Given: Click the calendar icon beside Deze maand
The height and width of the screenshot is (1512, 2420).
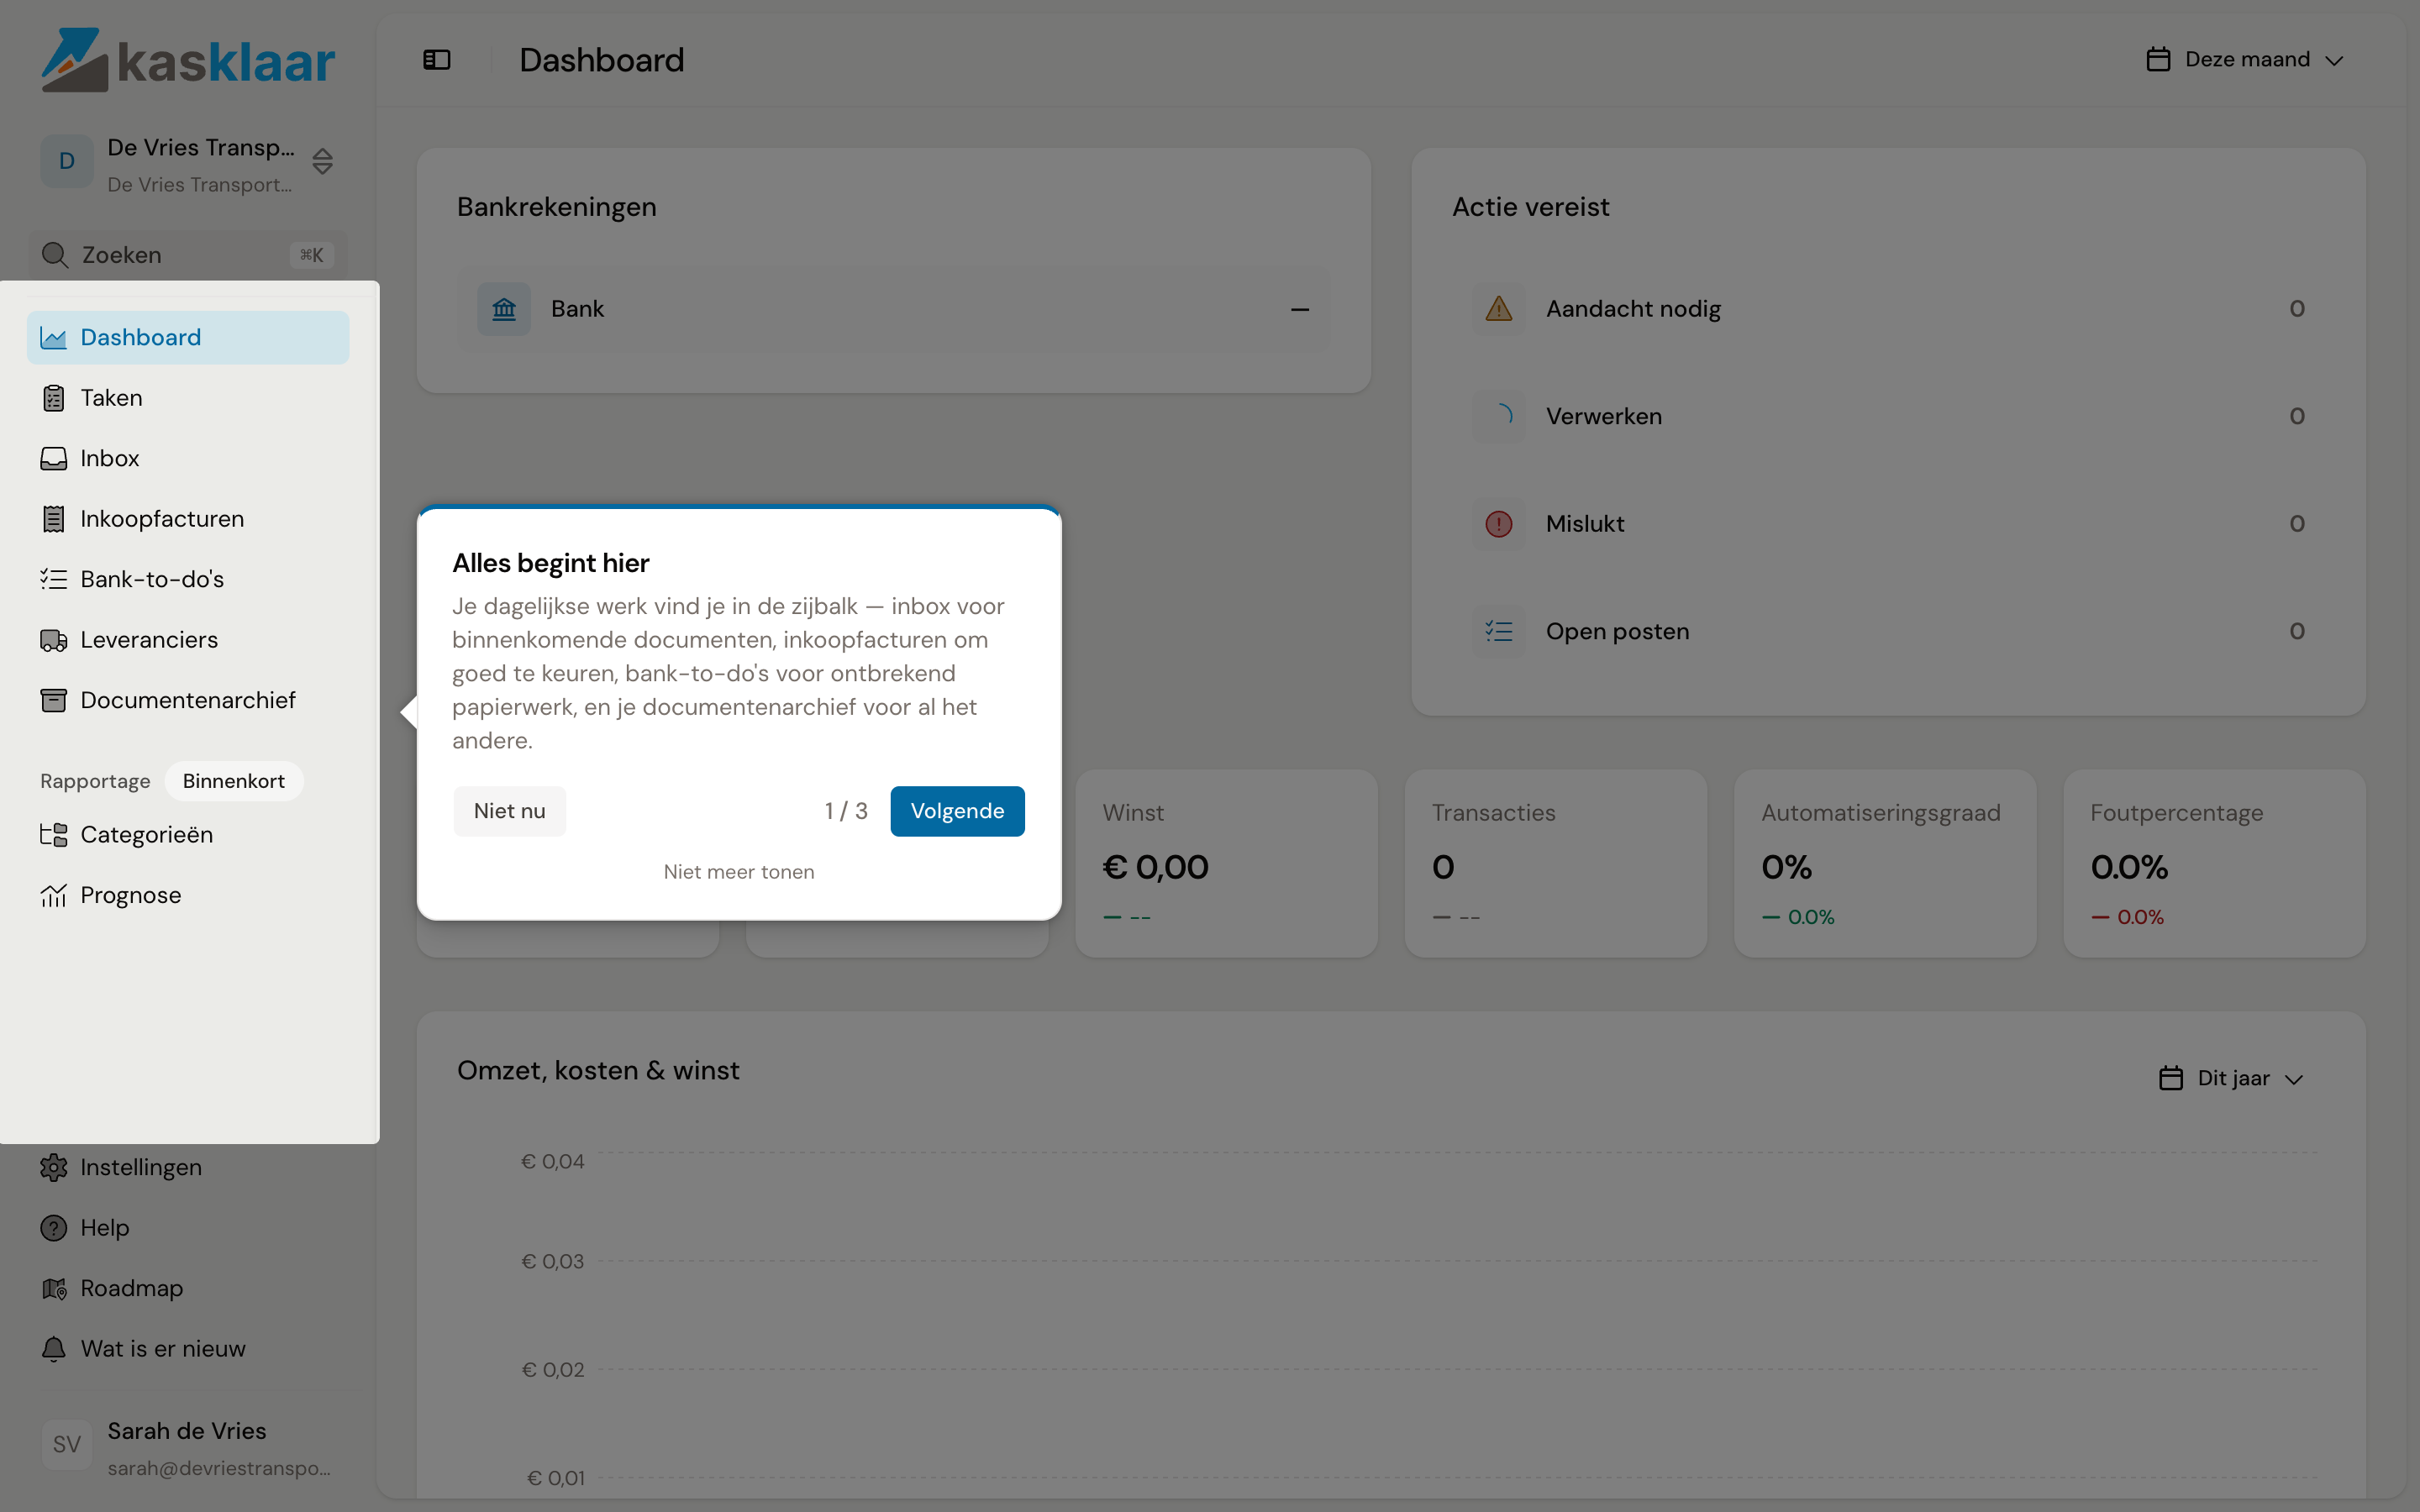Looking at the screenshot, I should pos(2158,60).
